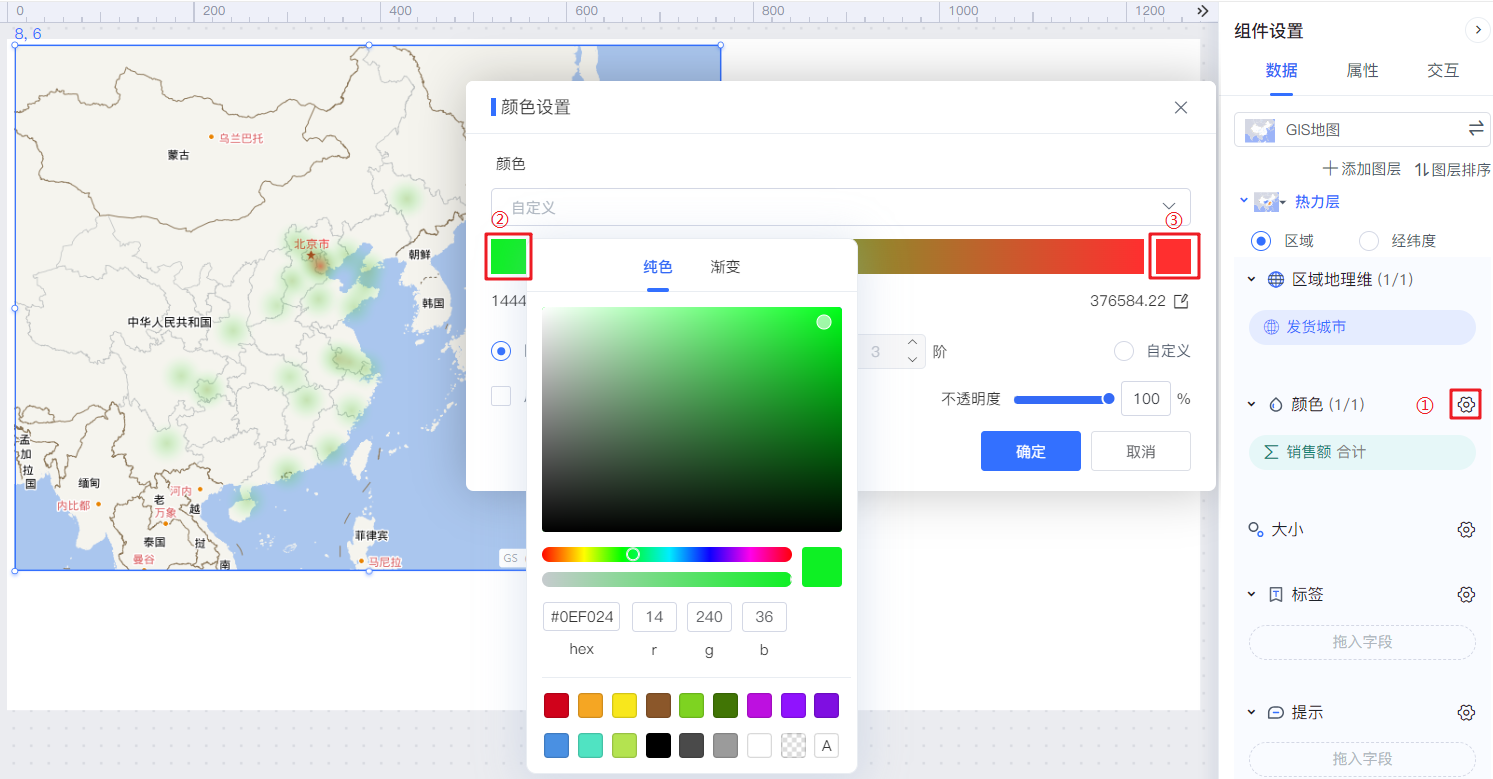Select the 渐变 tab in color picker
The height and width of the screenshot is (779, 1493).
pyautogui.click(x=725, y=267)
